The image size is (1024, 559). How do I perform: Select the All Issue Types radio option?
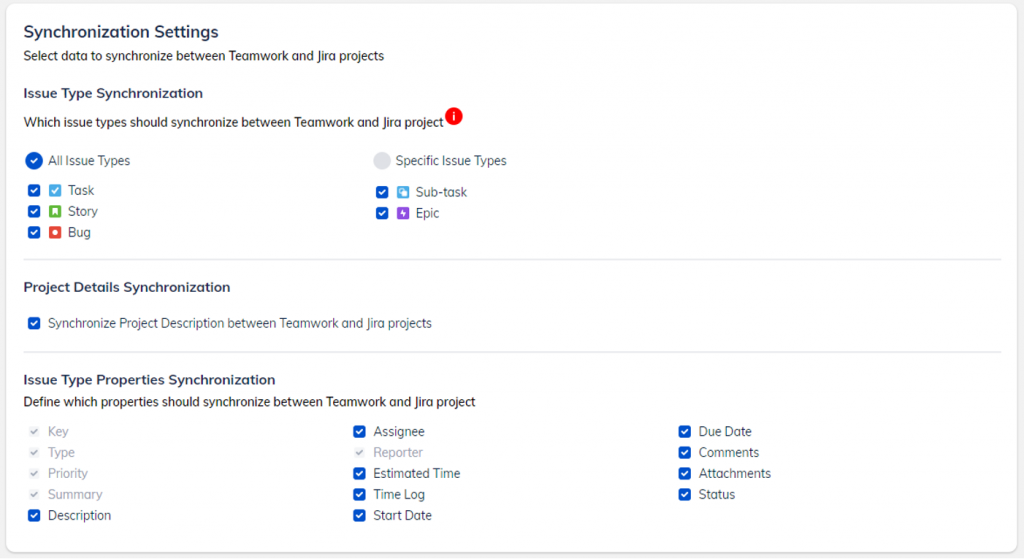34,161
